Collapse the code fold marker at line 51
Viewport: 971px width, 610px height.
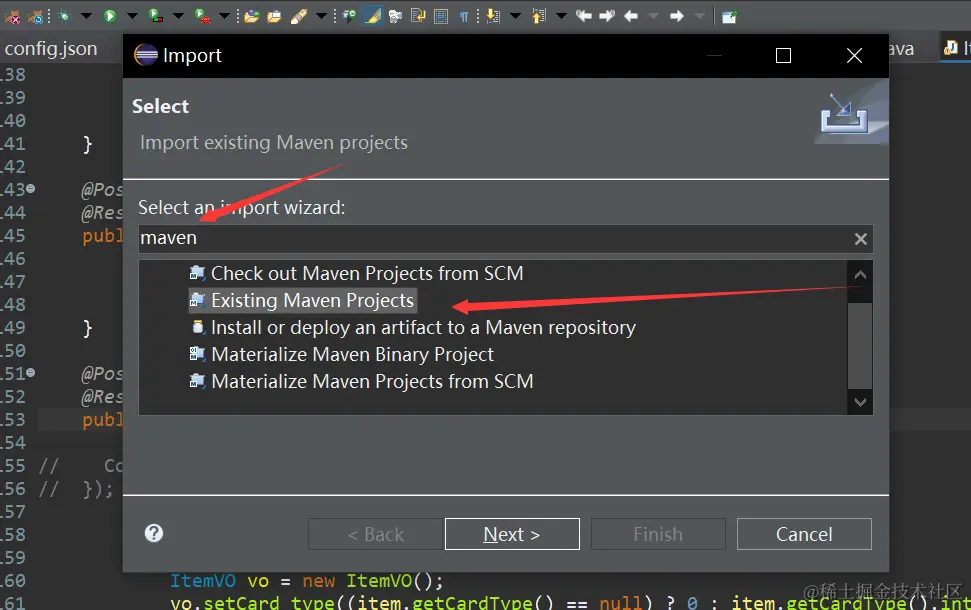pyautogui.click(x=30, y=373)
